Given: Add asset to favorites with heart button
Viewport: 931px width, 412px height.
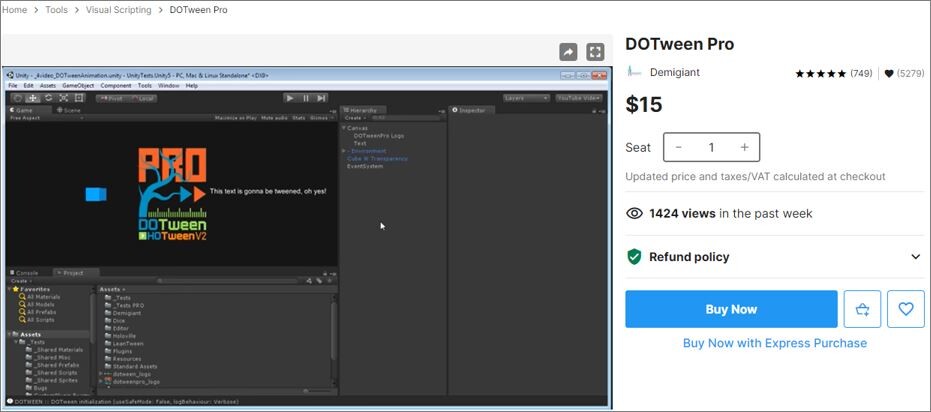Looking at the screenshot, I should pos(905,309).
